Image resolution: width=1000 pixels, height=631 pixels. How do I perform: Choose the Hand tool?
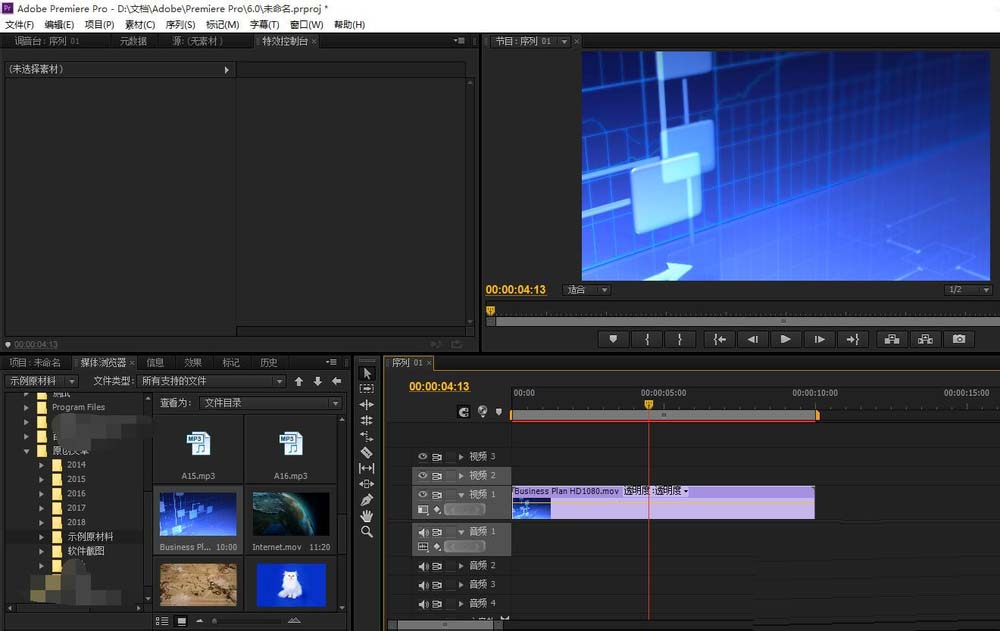tap(367, 515)
